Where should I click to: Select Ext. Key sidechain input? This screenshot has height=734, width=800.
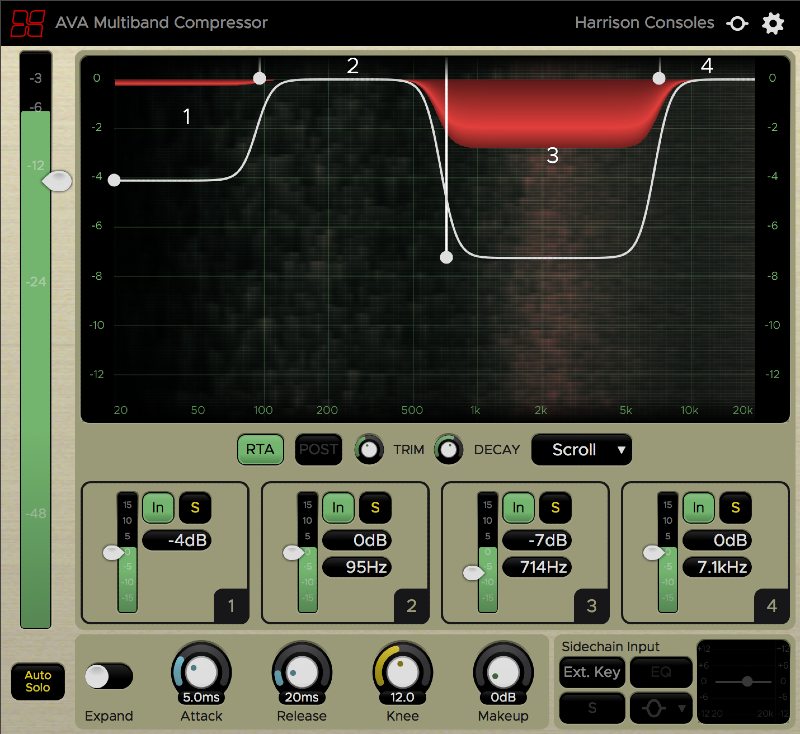coord(591,673)
